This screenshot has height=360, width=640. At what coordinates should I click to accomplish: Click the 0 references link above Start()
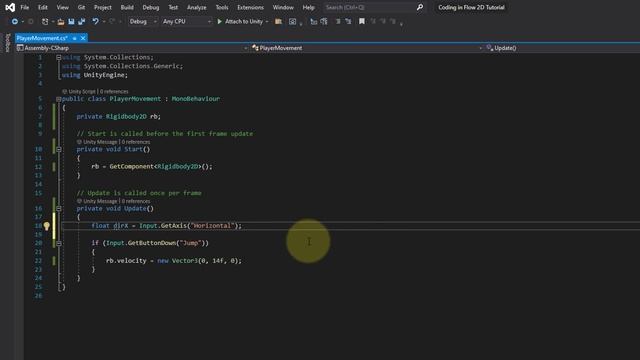pos(136,142)
